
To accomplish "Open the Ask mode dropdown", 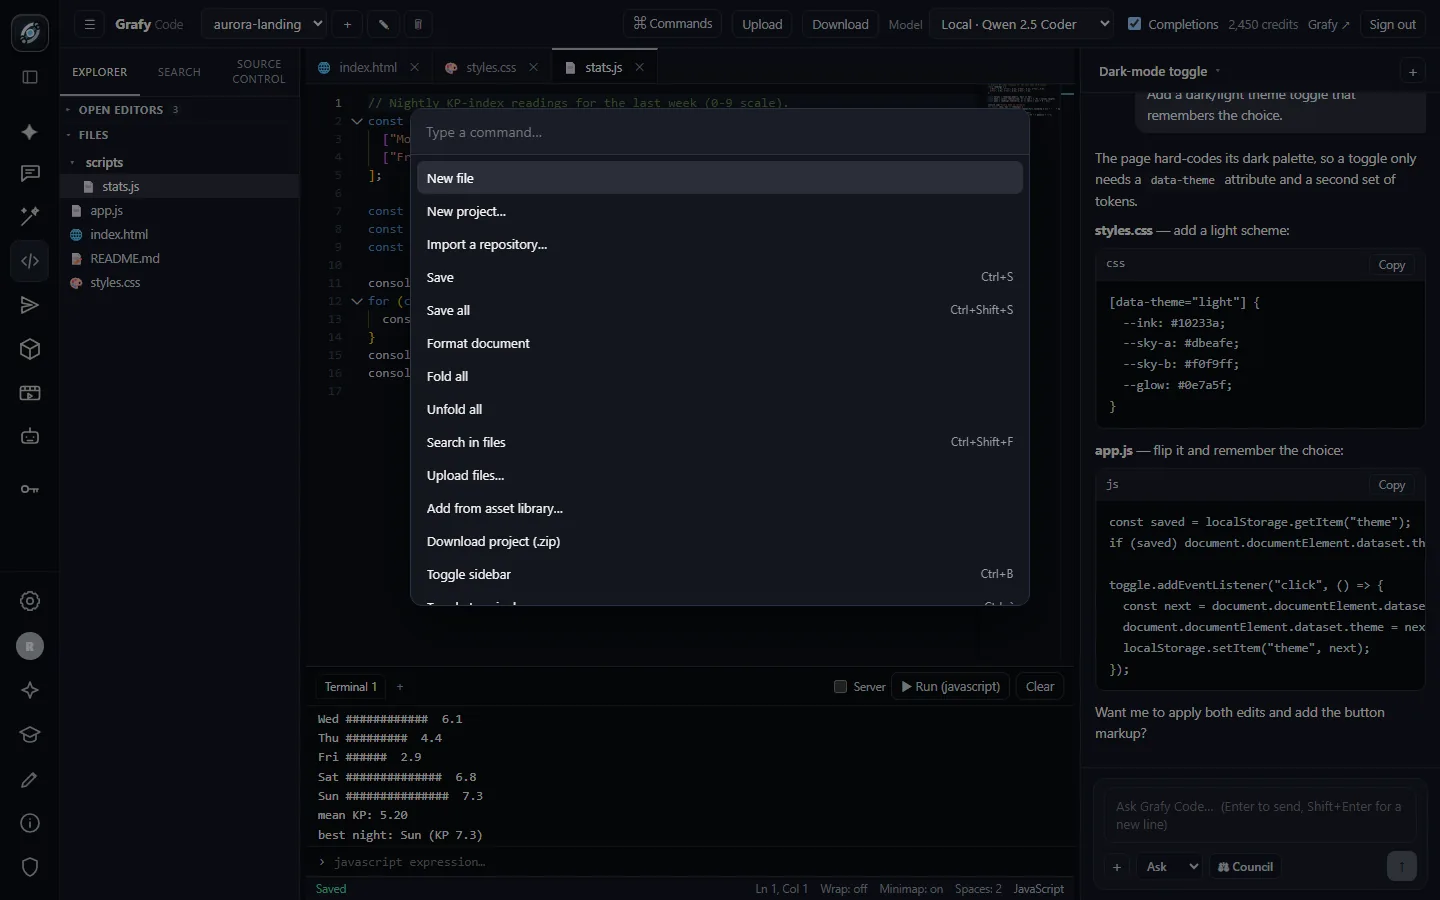I will (1170, 867).
